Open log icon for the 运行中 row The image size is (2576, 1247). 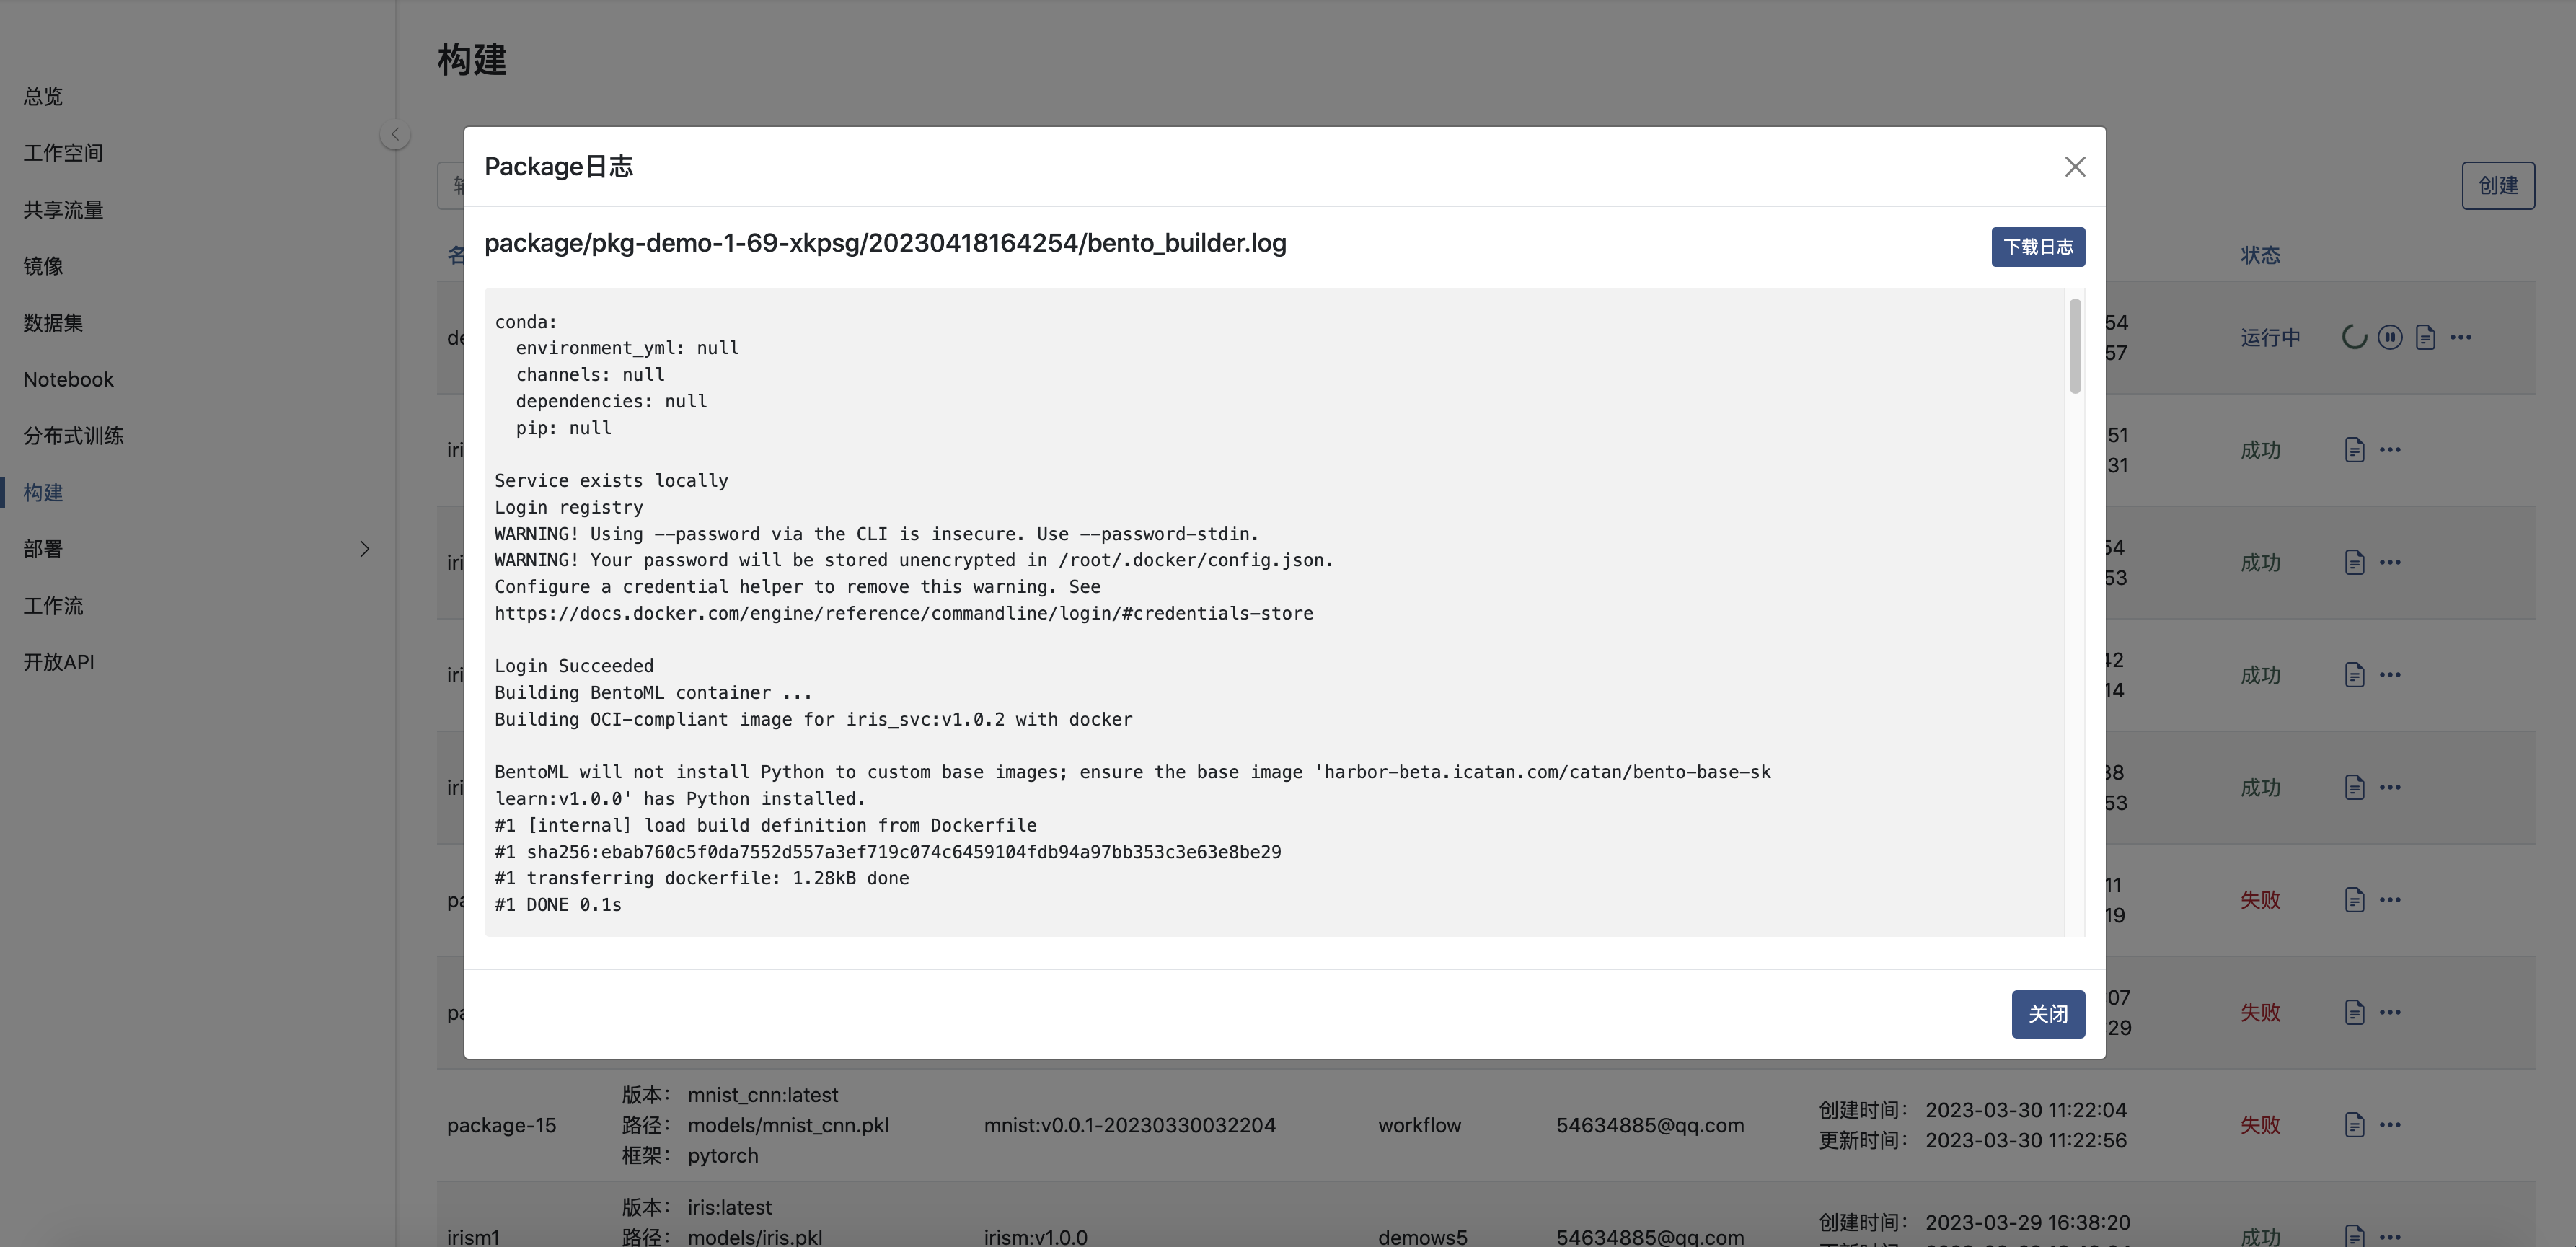coord(2425,338)
